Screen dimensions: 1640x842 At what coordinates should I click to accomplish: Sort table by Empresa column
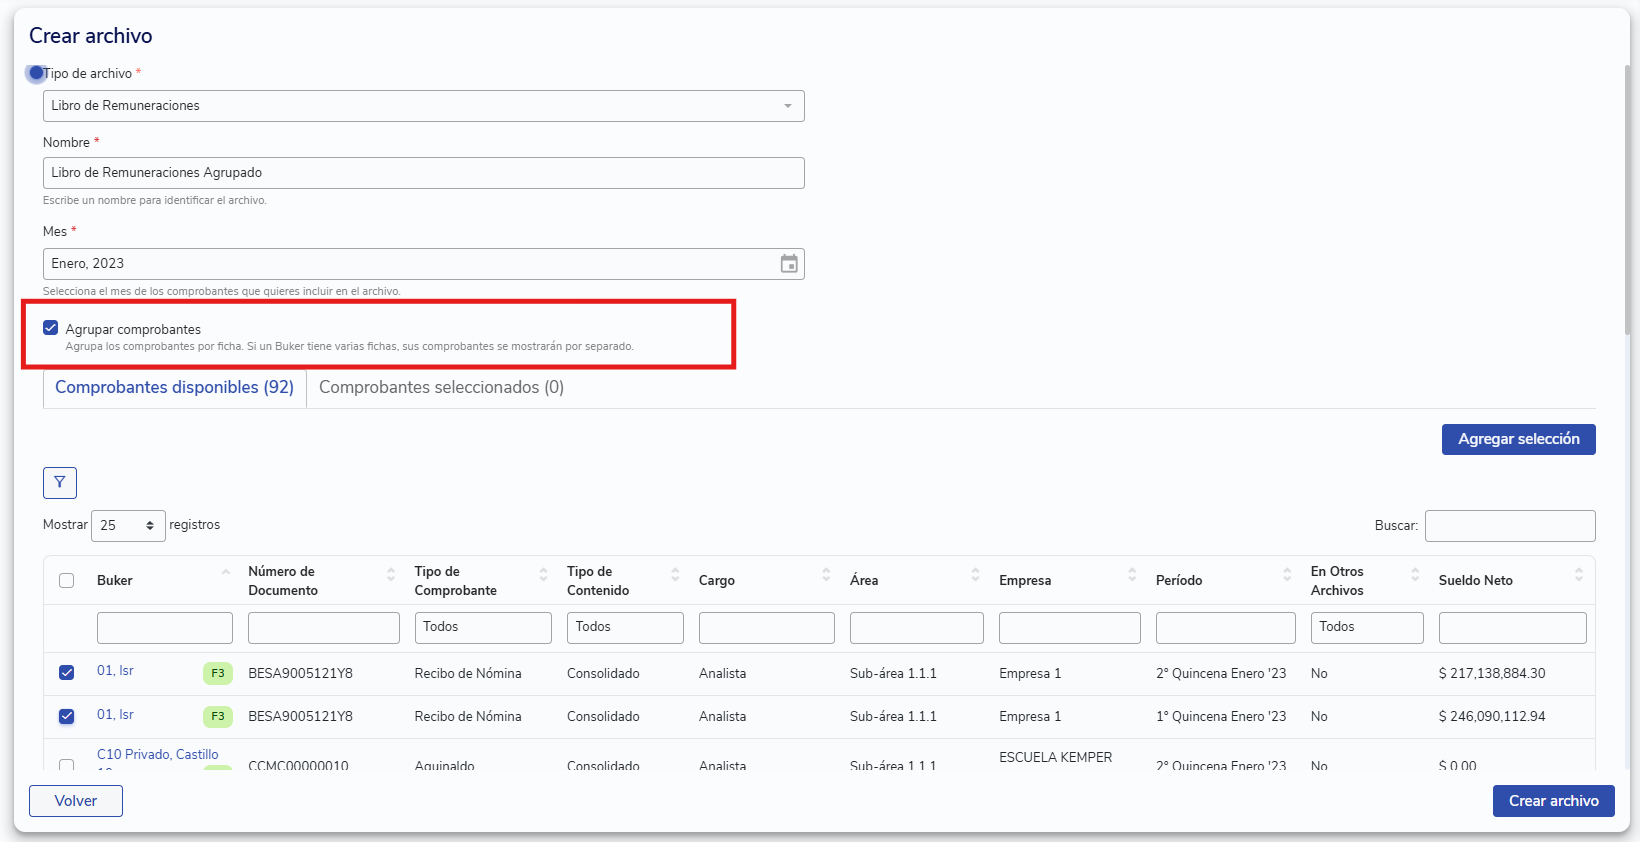(x=1132, y=574)
